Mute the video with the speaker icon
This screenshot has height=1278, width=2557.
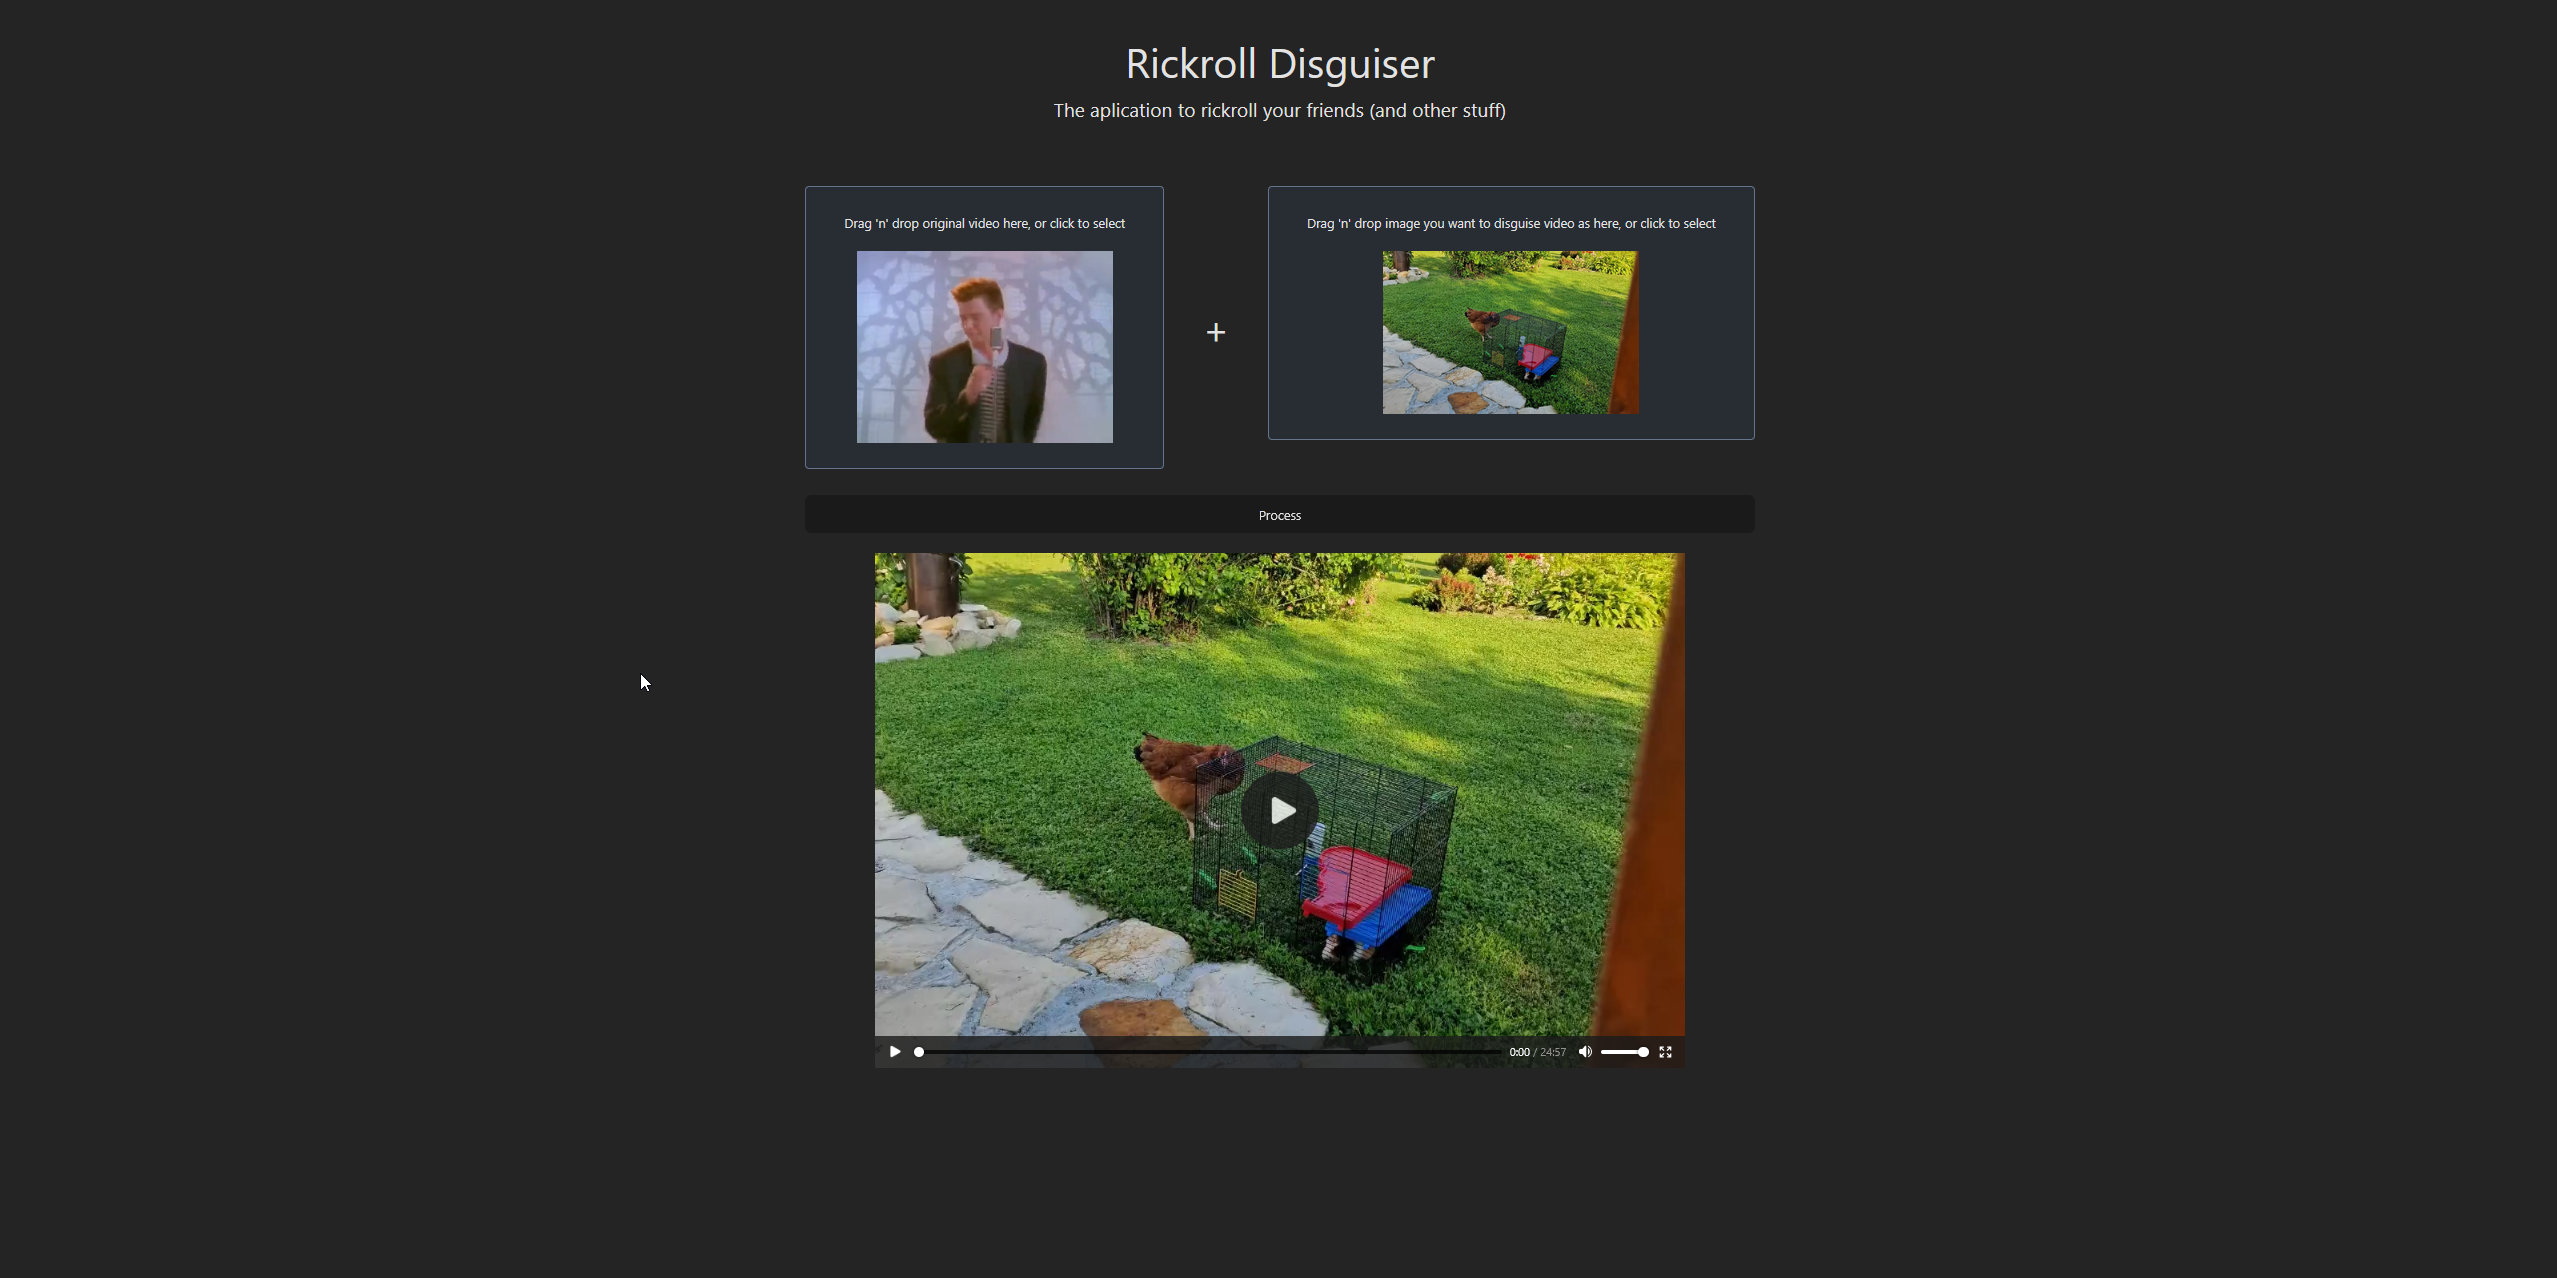(x=1585, y=1052)
